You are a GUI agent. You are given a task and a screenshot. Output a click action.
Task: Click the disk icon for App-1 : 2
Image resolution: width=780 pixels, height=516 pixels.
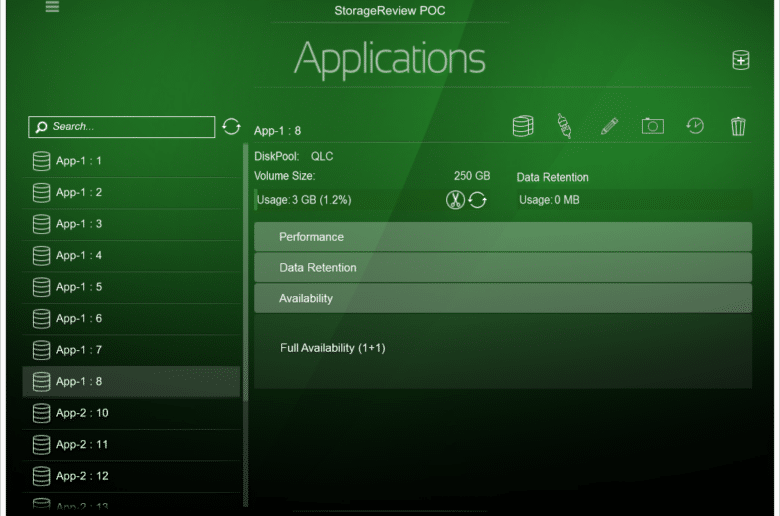click(41, 193)
